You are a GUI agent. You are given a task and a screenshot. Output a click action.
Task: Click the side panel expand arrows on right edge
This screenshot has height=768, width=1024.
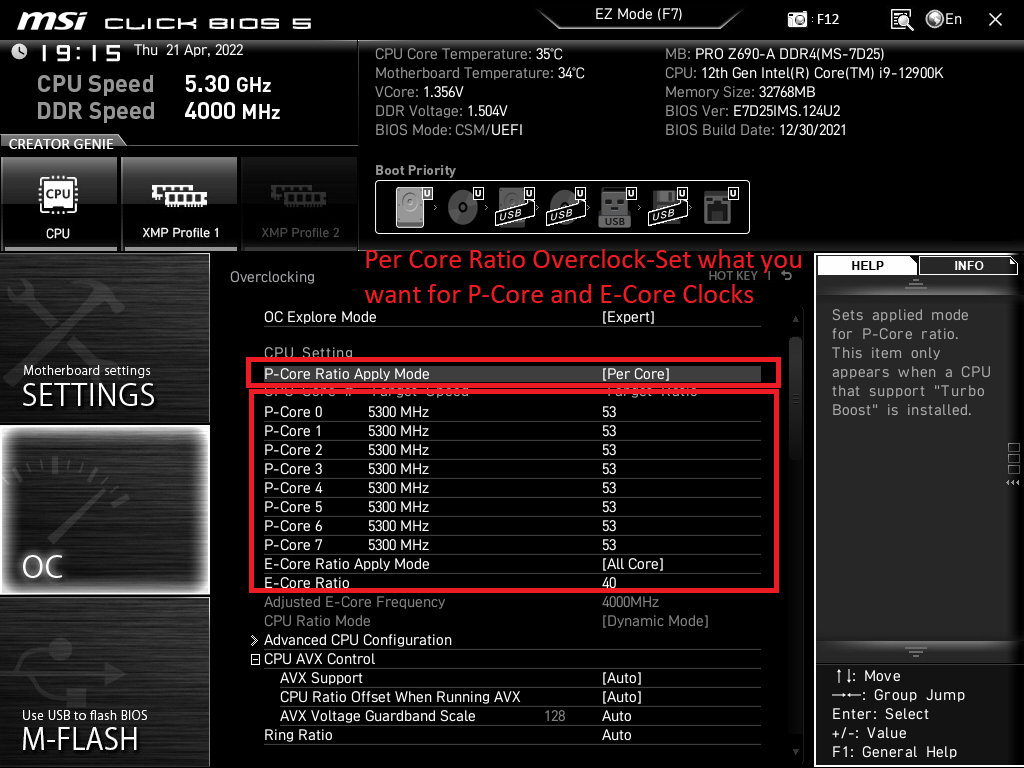[x=1013, y=483]
